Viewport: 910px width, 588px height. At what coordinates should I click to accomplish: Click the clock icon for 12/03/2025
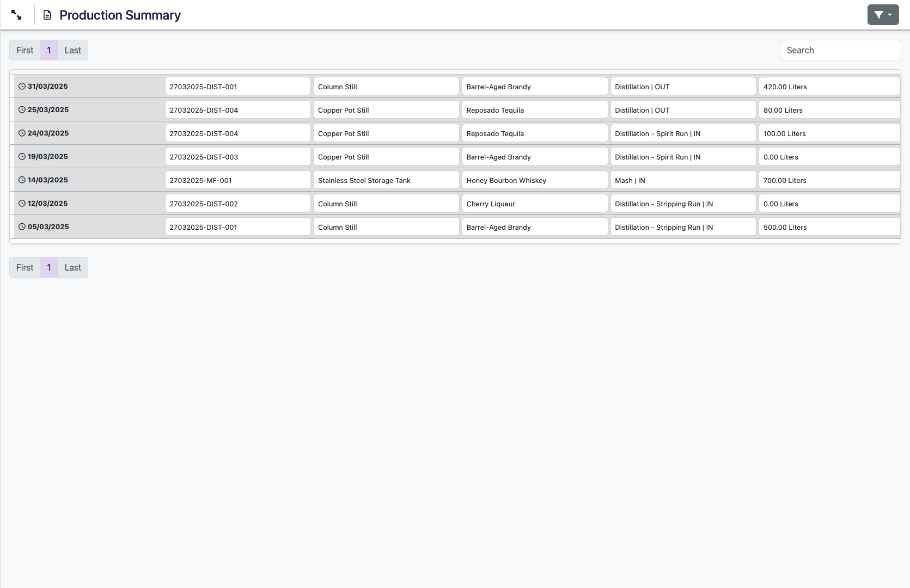pyautogui.click(x=22, y=204)
